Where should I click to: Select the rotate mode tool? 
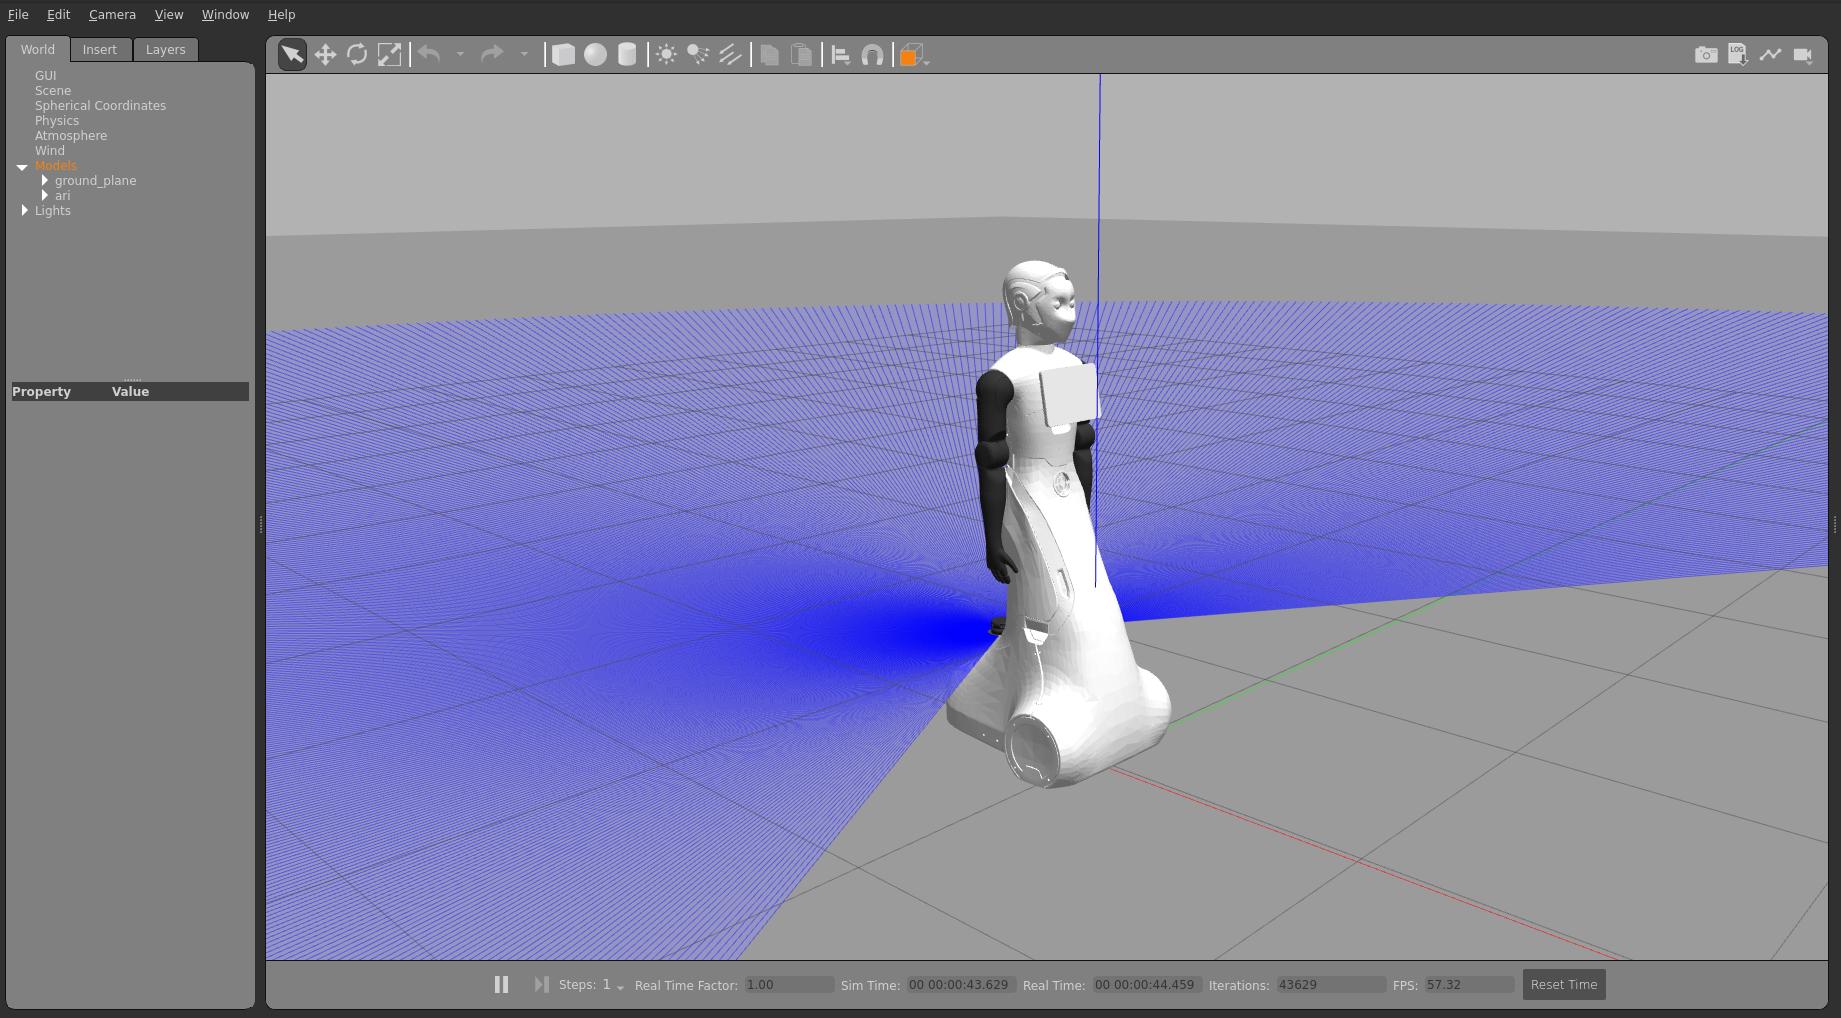[357, 55]
